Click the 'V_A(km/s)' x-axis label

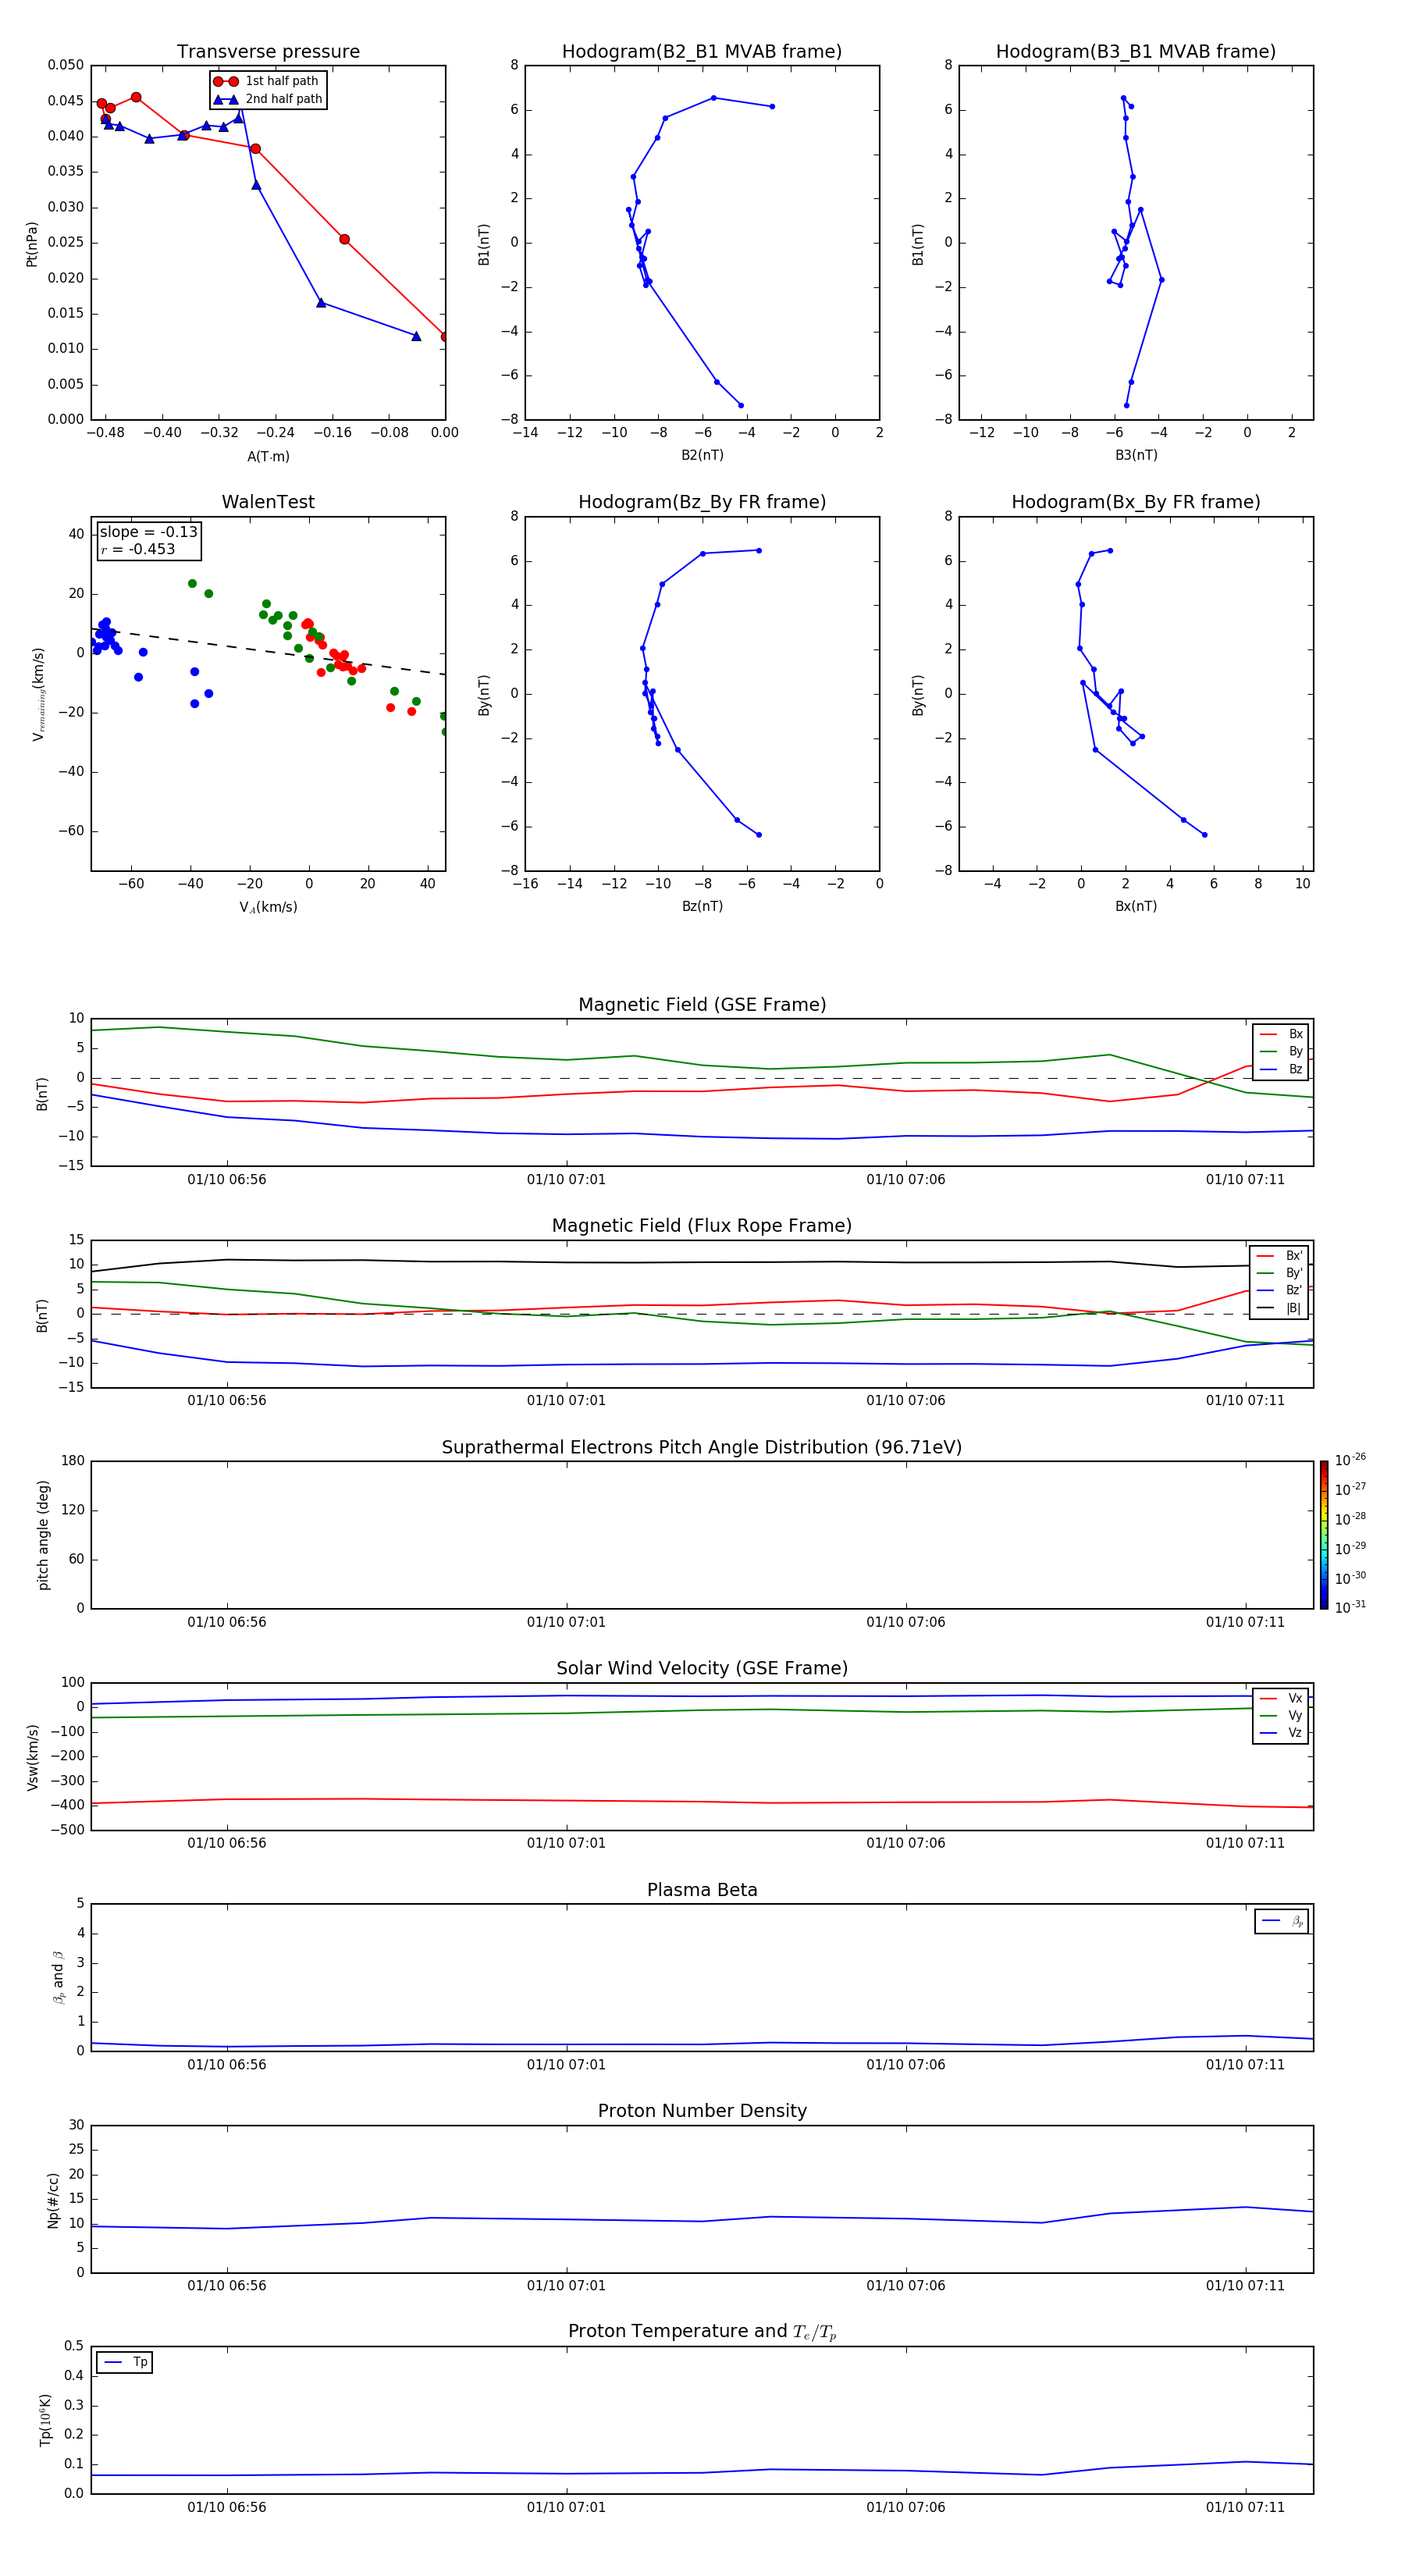(268, 907)
